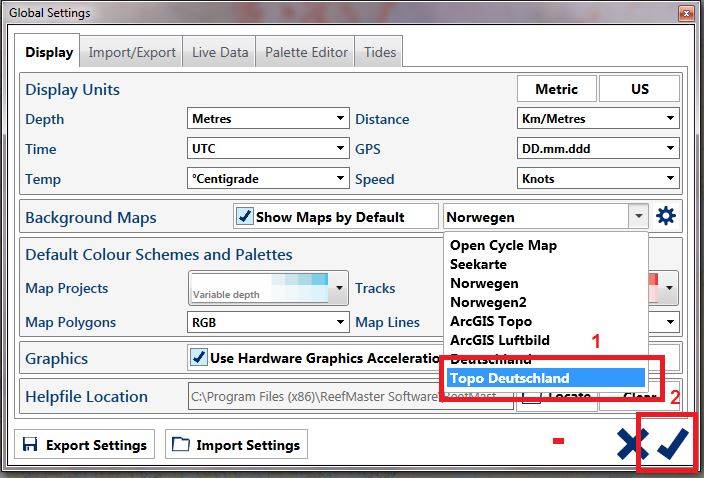Switch to the Tides tab
The width and height of the screenshot is (704, 478).
379,52
